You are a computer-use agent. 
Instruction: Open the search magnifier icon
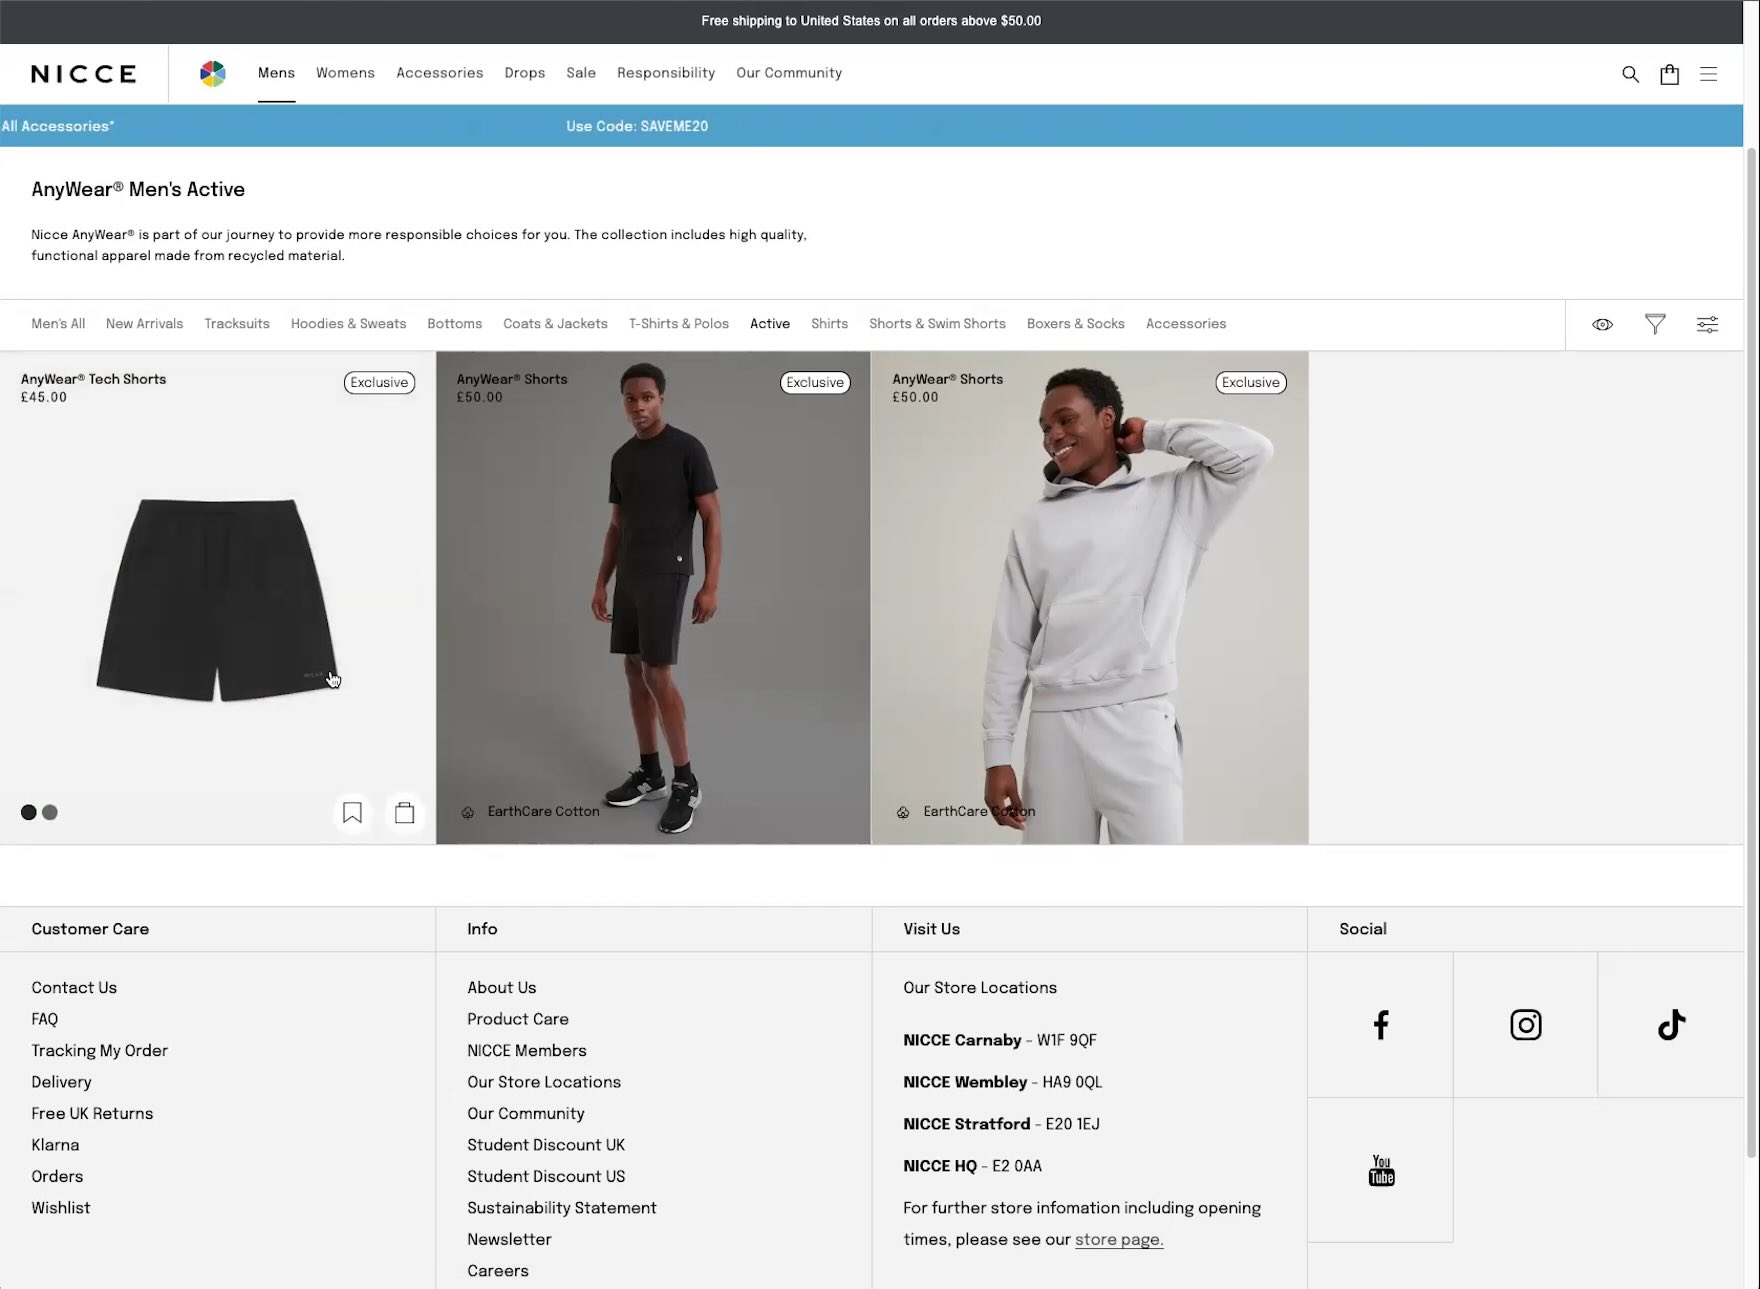pos(1630,74)
